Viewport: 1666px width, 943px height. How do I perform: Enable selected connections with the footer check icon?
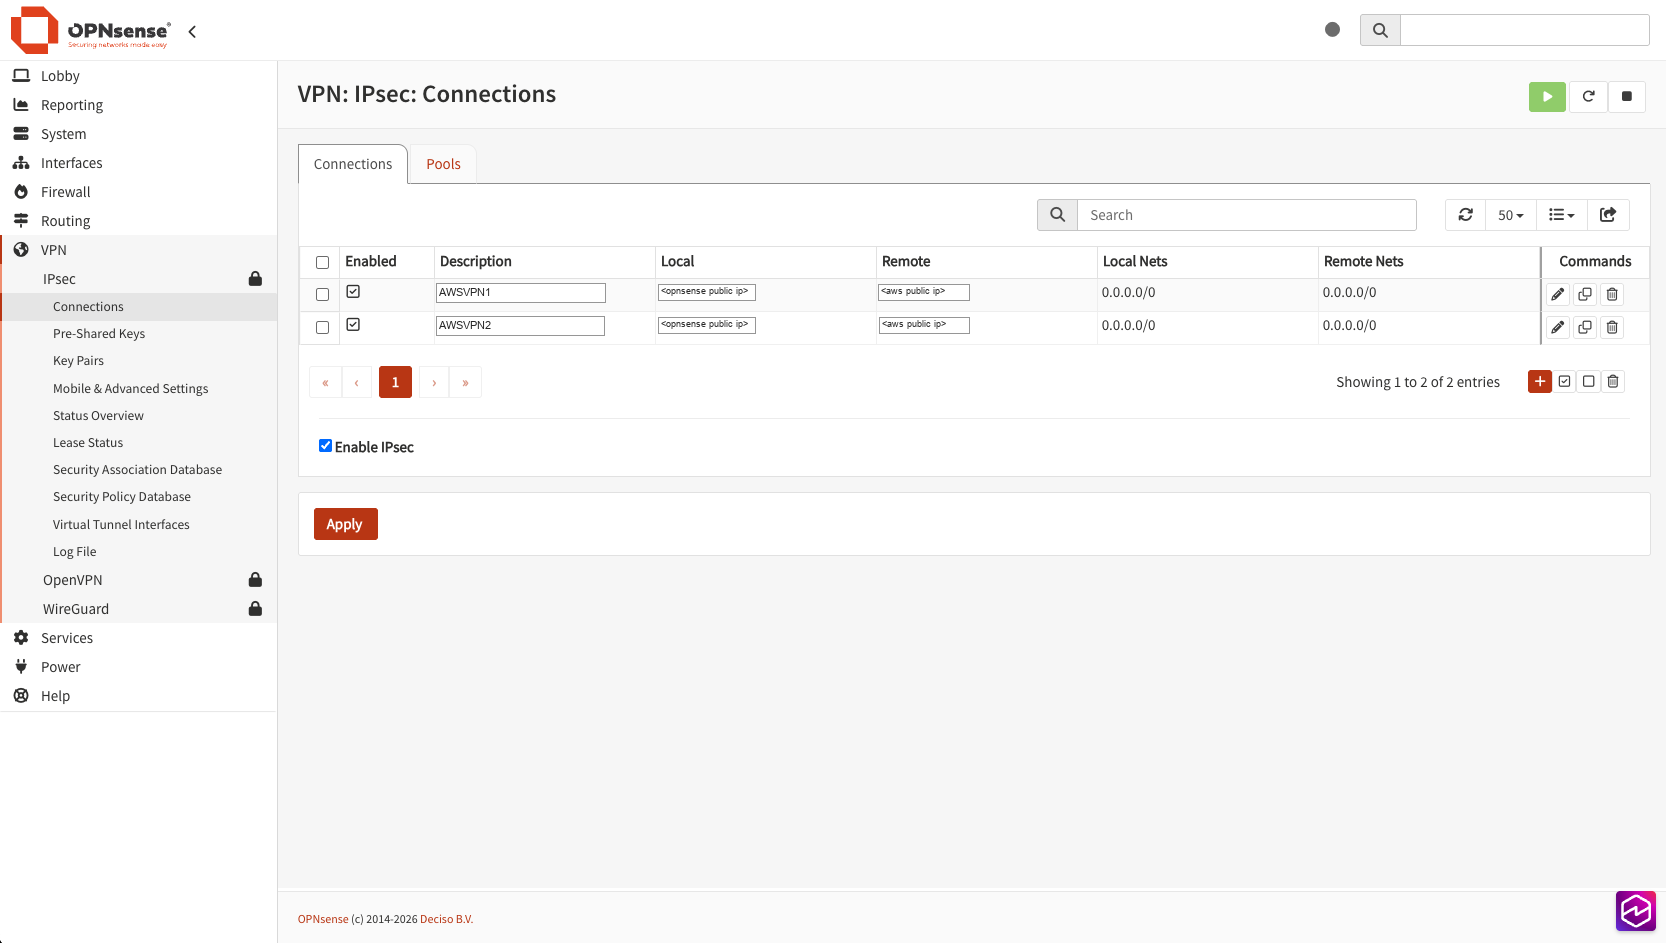[1564, 381]
